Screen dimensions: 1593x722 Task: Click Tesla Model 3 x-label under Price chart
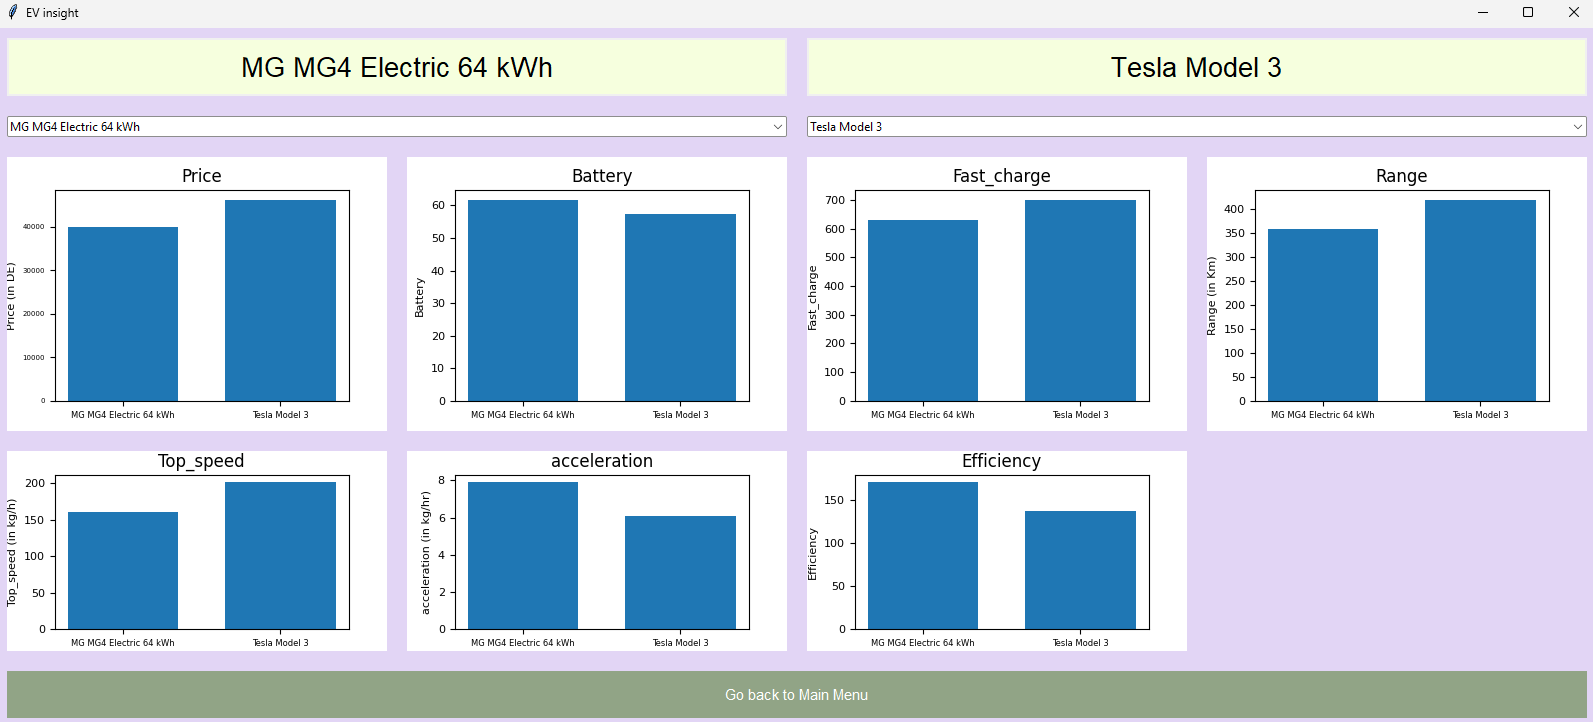point(281,415)
